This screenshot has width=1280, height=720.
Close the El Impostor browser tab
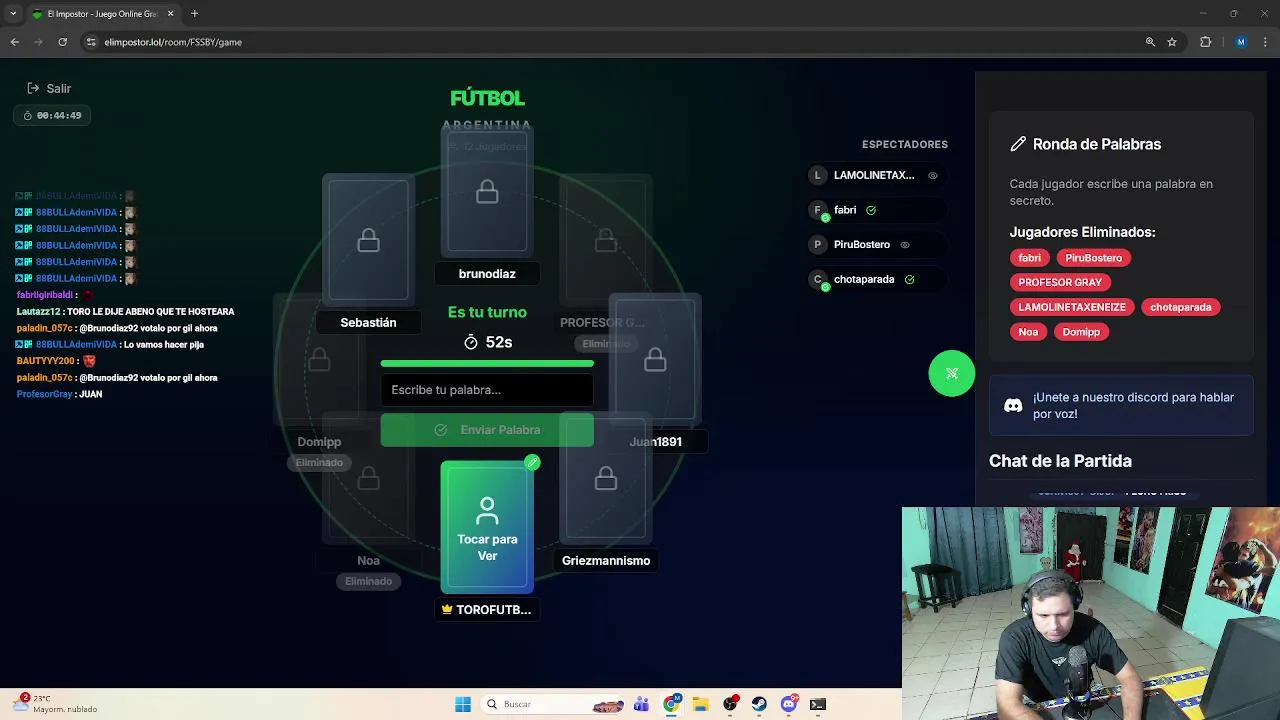point(170,14)
